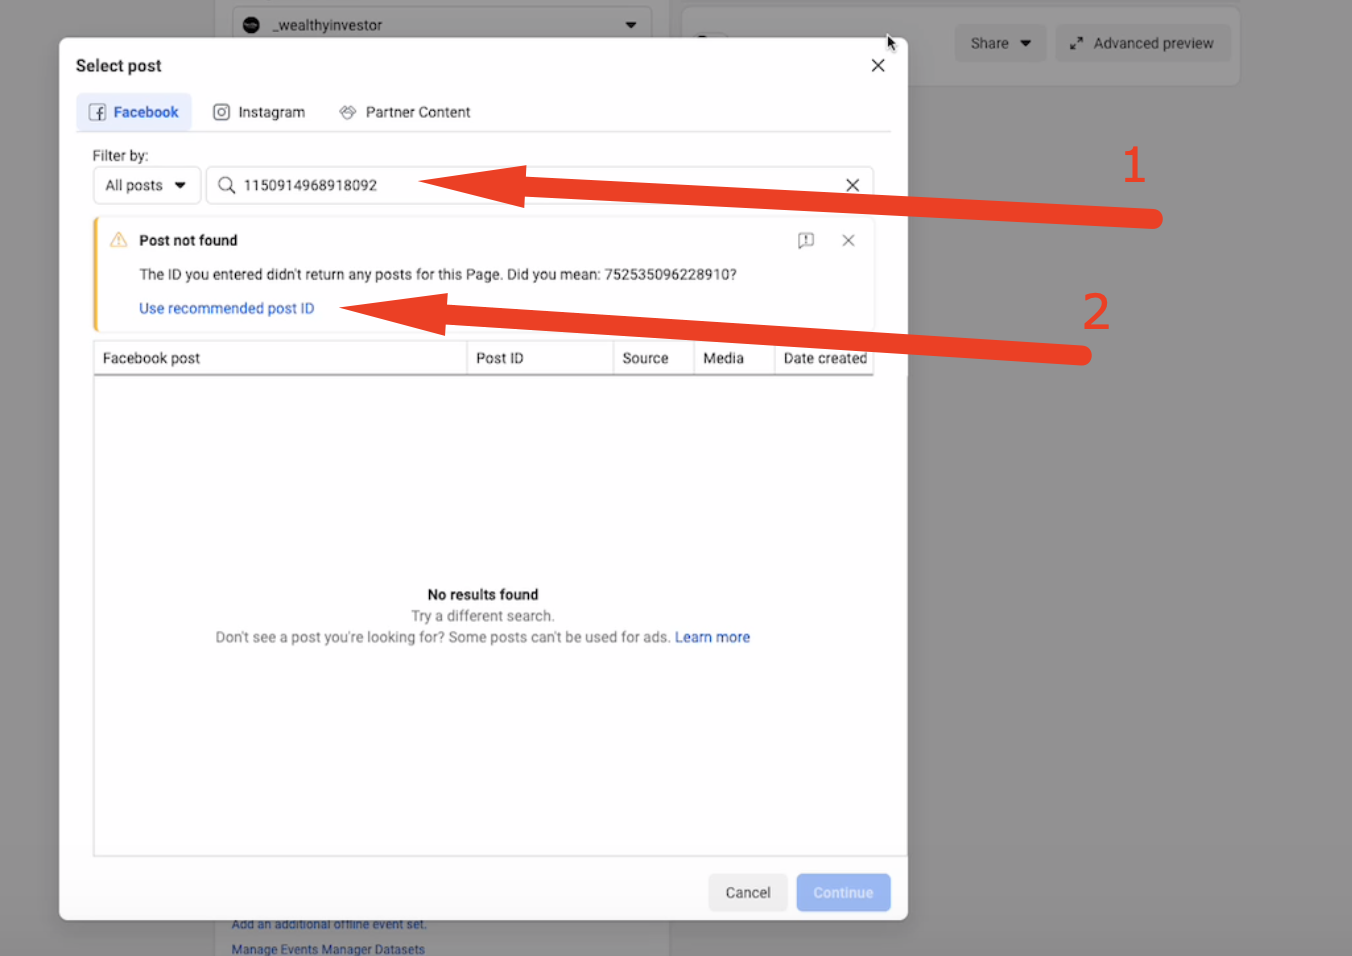This screenshot has width=1352, height=956.
Task: Click the Post ID column header
Action: coord(540,358)
